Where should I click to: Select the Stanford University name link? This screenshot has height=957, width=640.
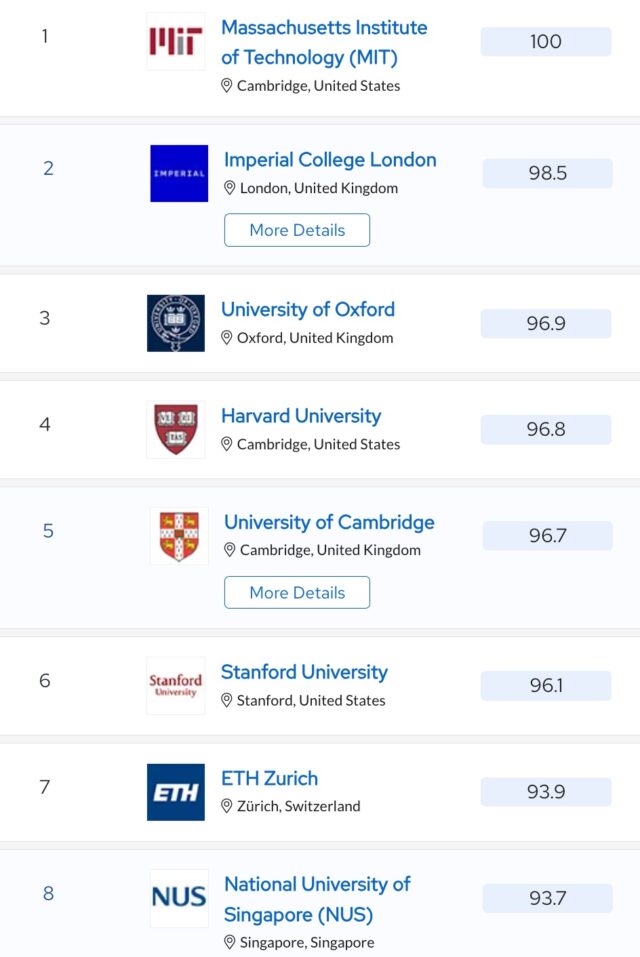click(304, 672)
